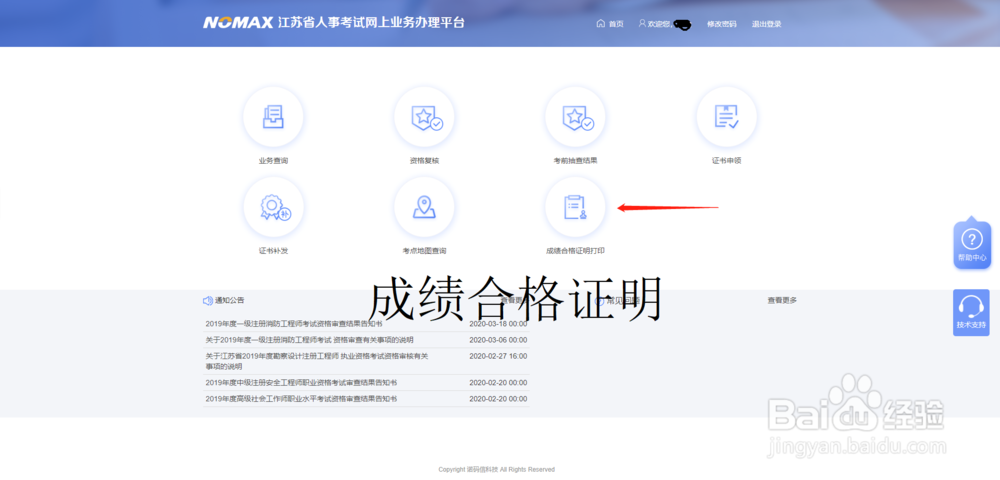The width and height of the screenshot is (1000, 480).
Task: Click the speaker icon beside 通知公告
Action: pos(208,300)
